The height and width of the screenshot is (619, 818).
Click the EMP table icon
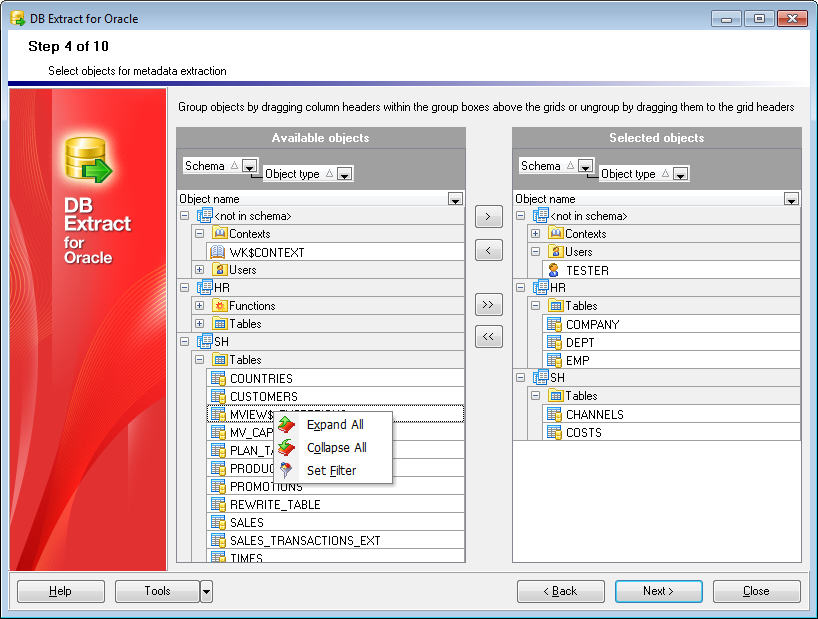[x=554, y=360]
